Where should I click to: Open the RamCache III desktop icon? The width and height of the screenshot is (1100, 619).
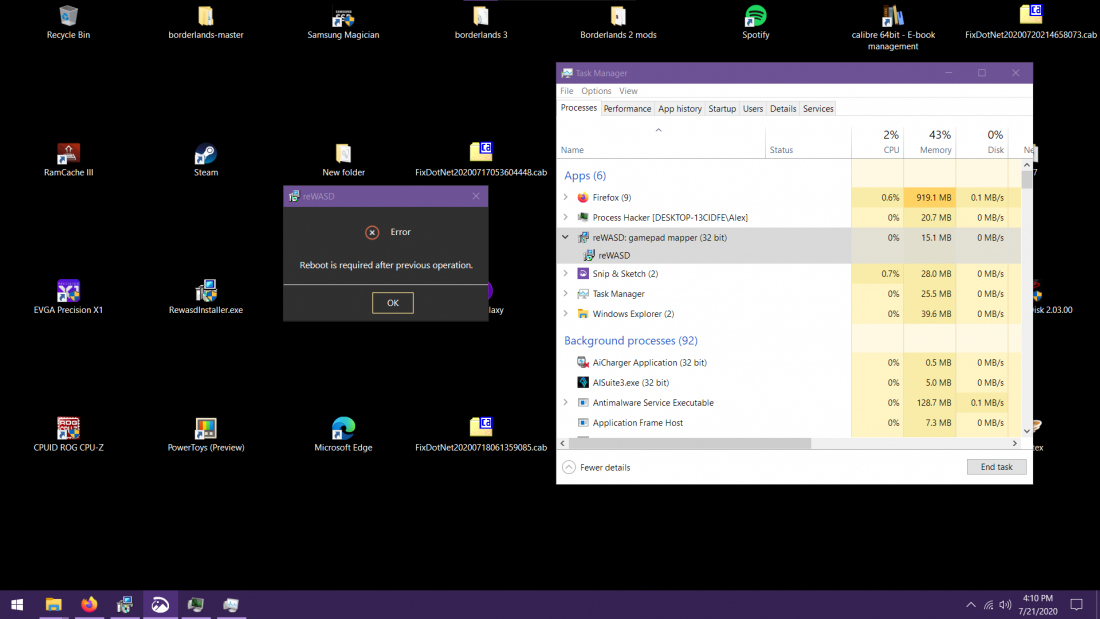(x=68, y=155)
